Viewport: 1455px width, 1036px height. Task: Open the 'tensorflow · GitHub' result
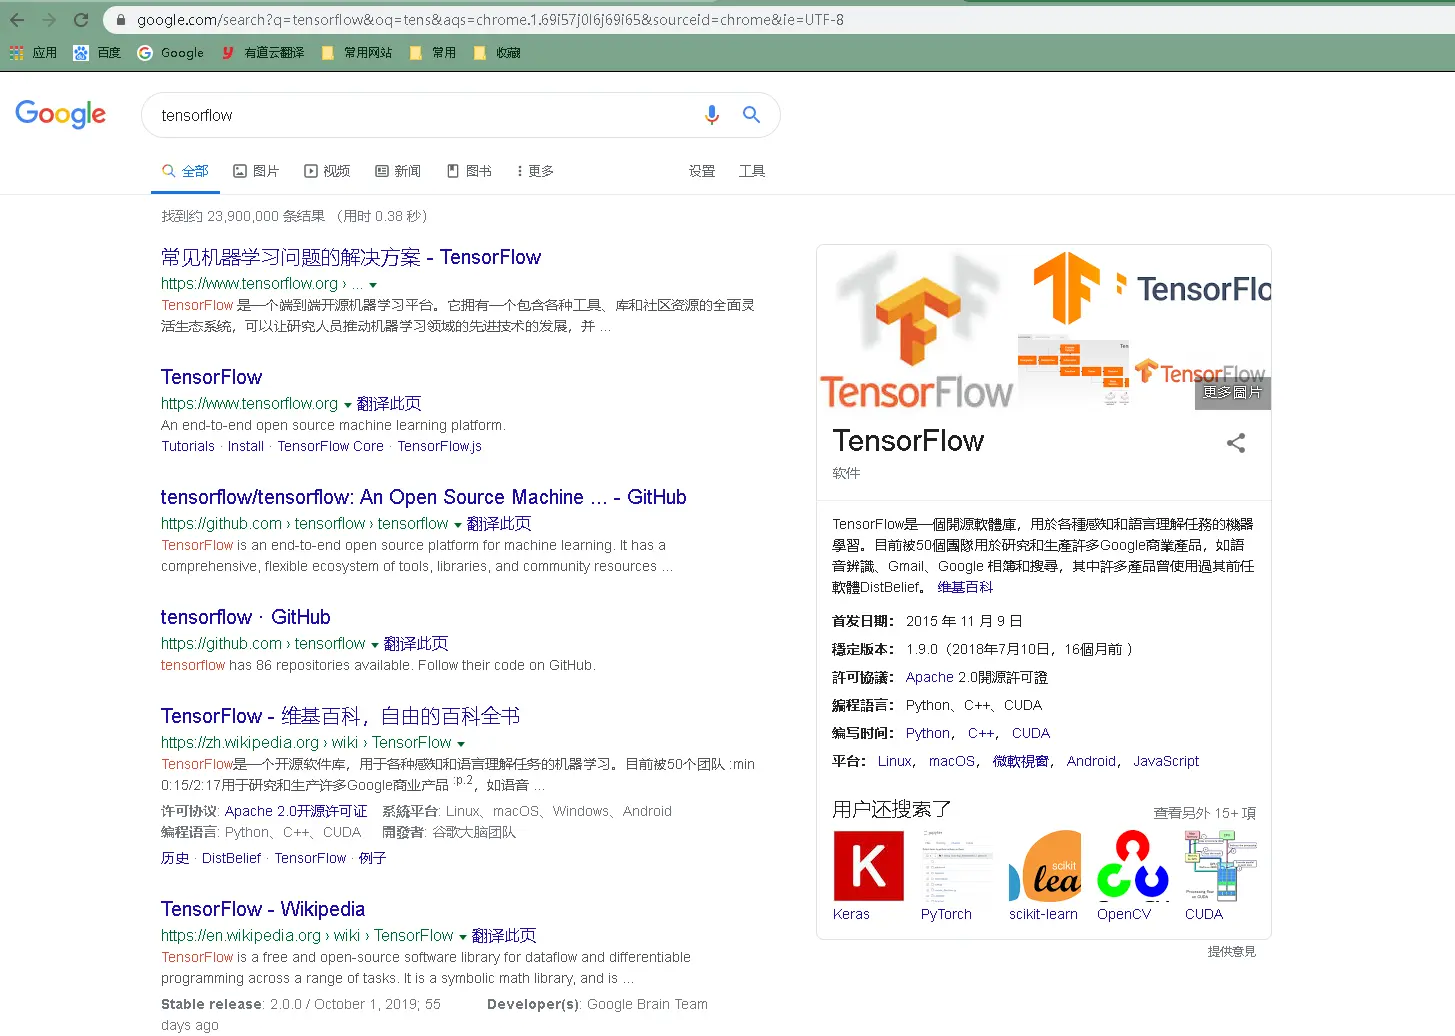click(245, 617)
